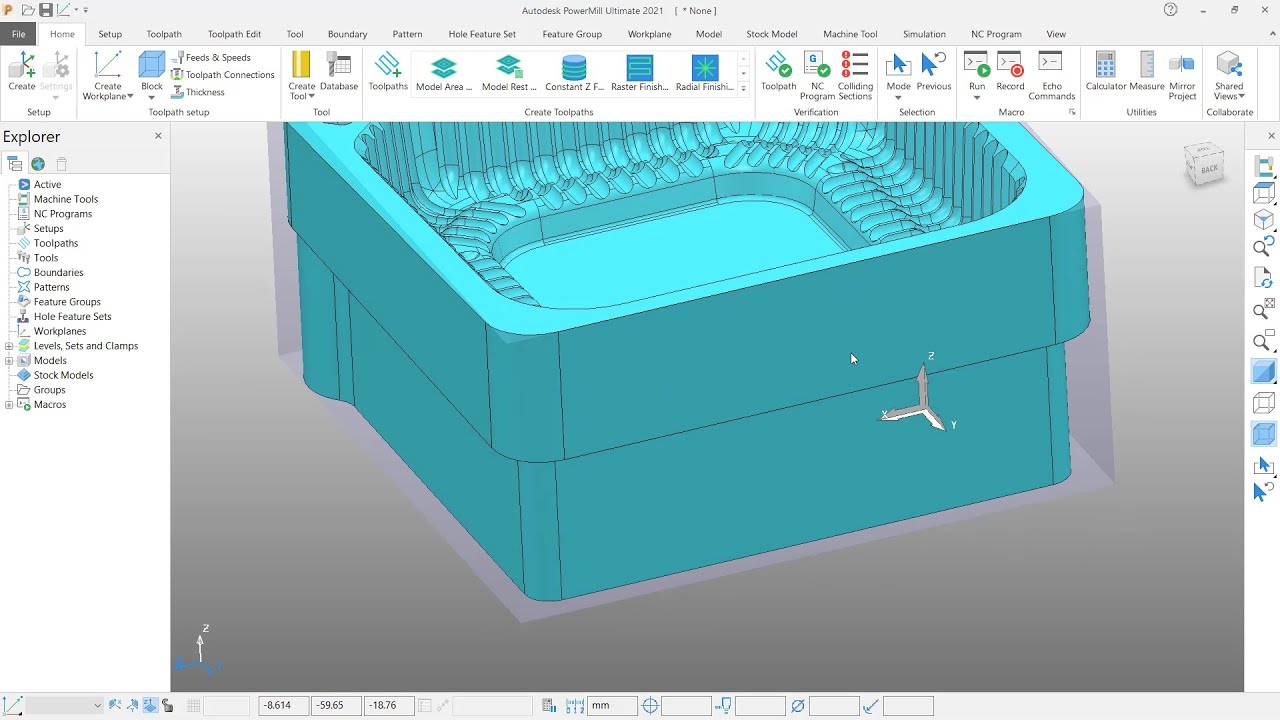Click the Macro group dialog launcher
Image resolution: width=1280 pixels, height=720 pixels.
click(1072, 113)
